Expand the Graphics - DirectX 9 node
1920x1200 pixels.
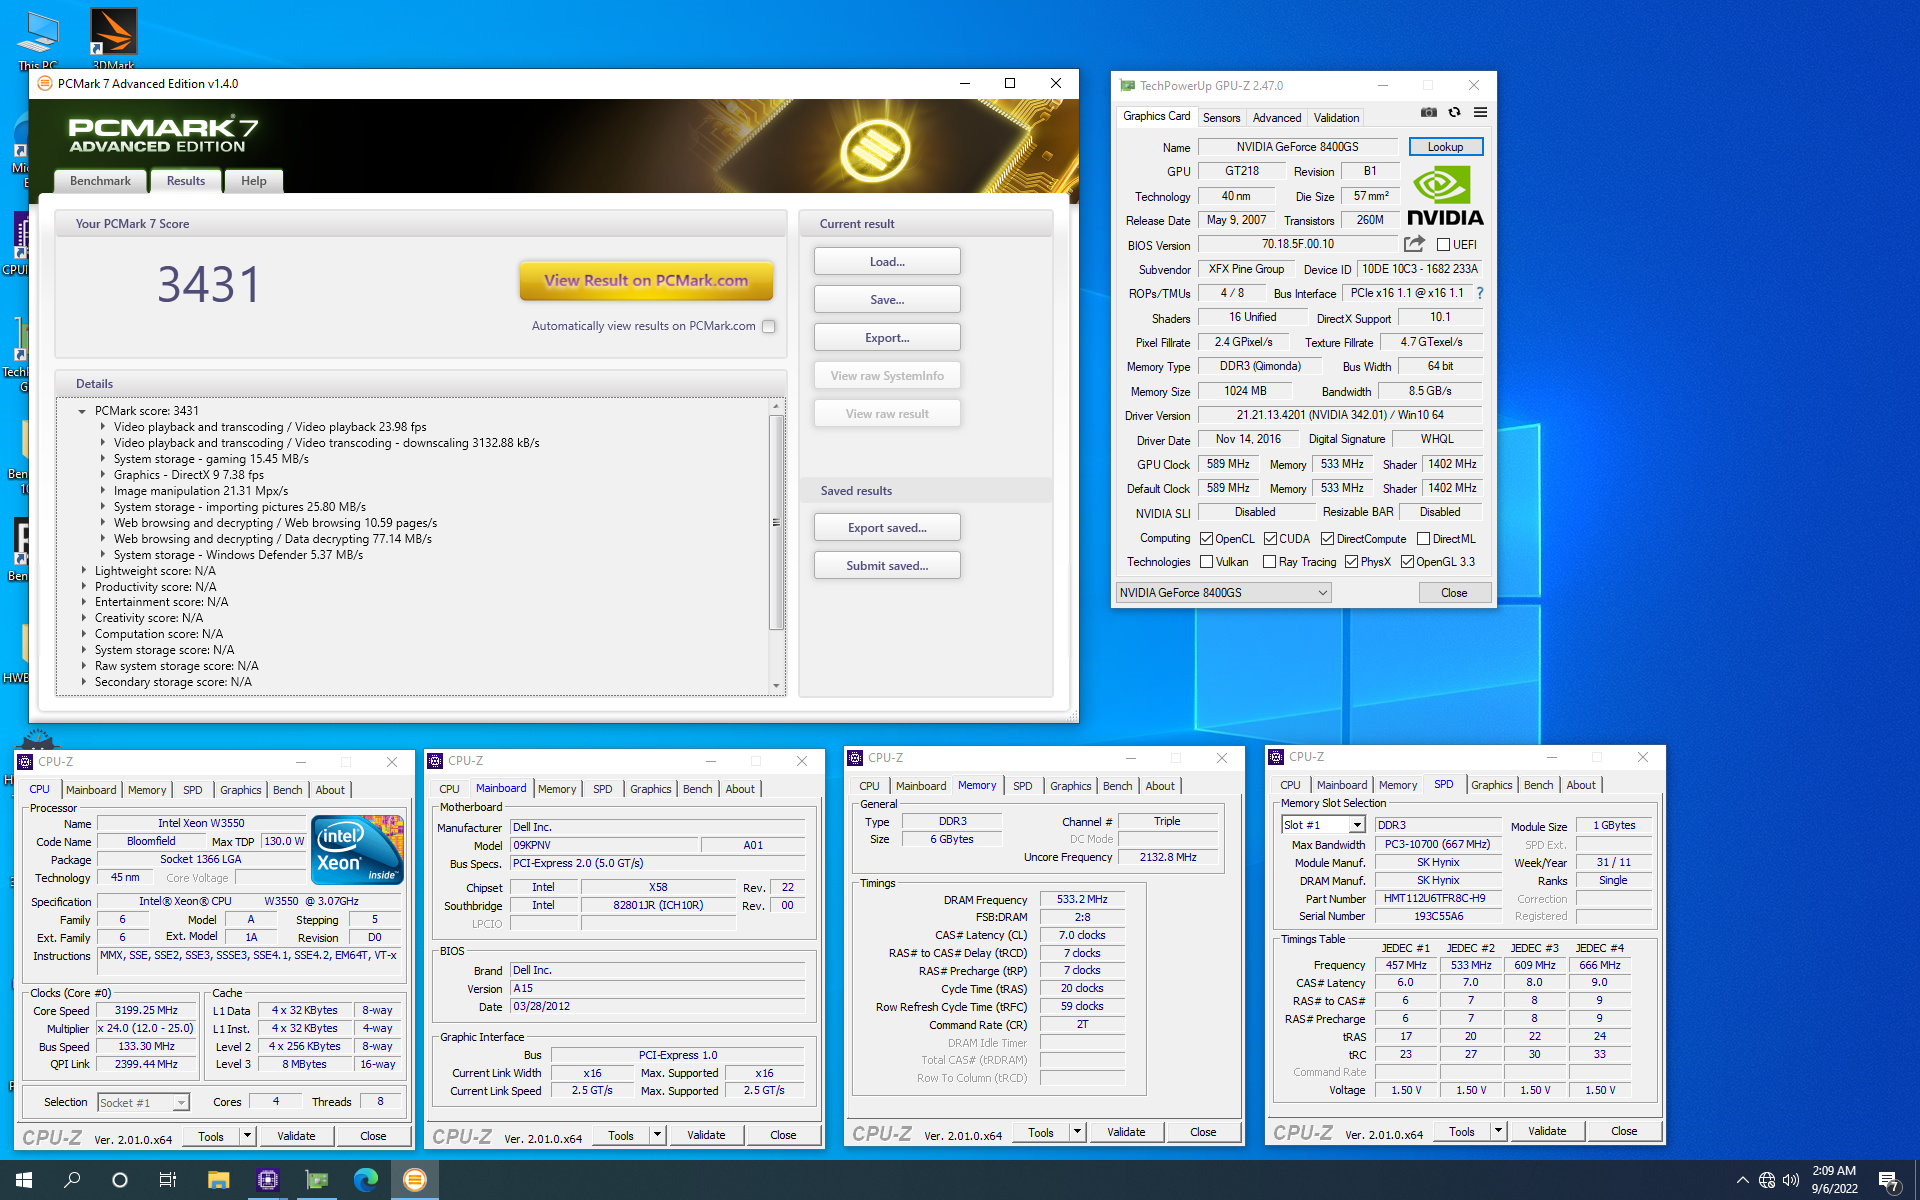click(x=102, y=475)
